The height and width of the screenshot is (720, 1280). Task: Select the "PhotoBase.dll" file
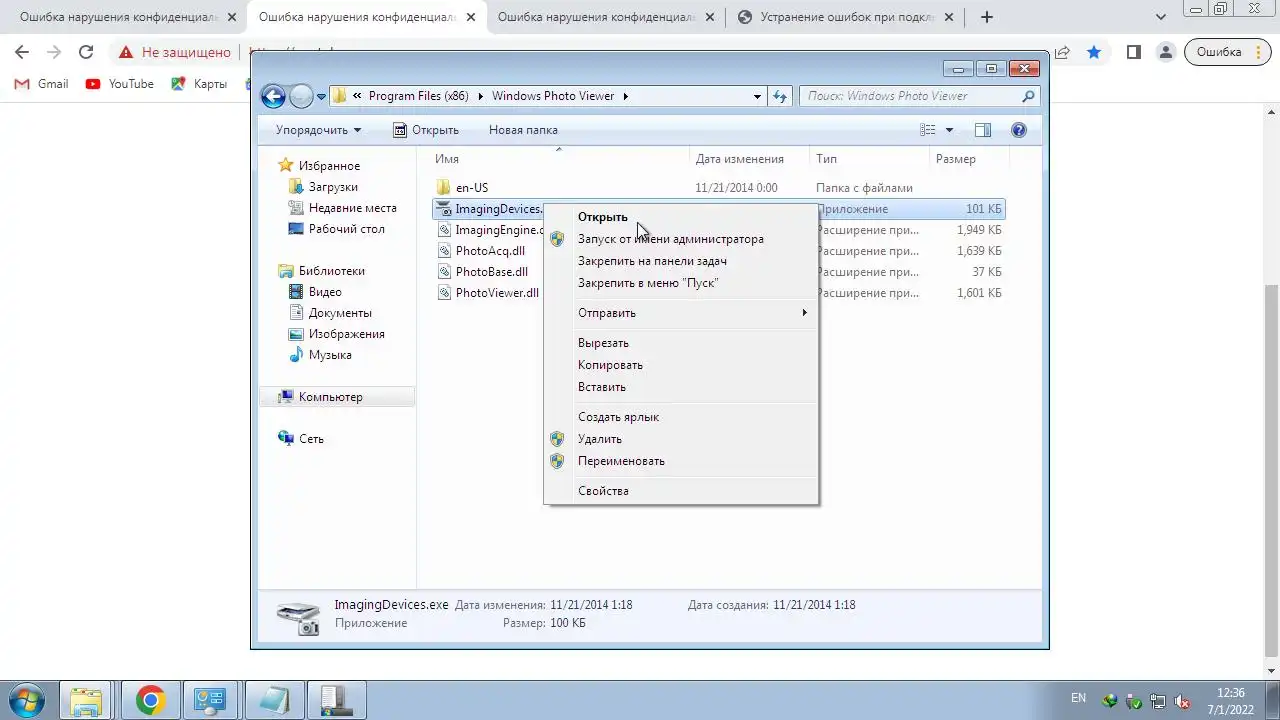(491, 272)
